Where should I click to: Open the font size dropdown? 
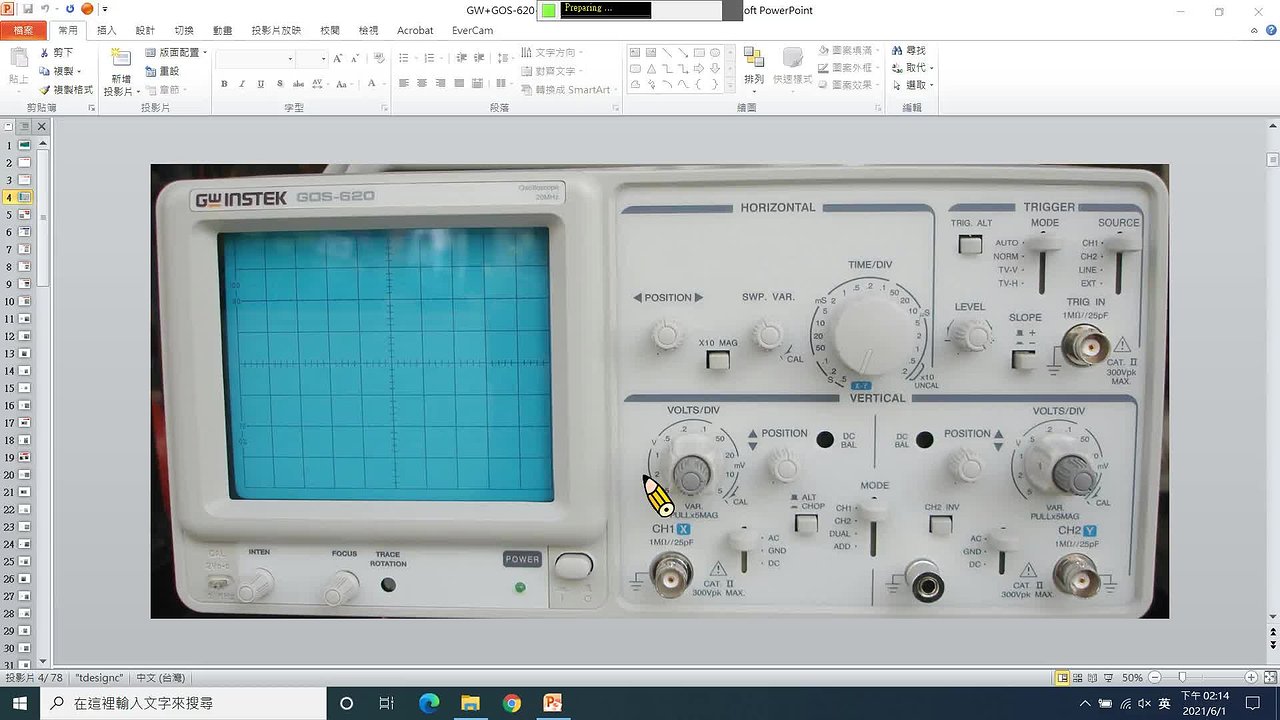pos(323,59)
